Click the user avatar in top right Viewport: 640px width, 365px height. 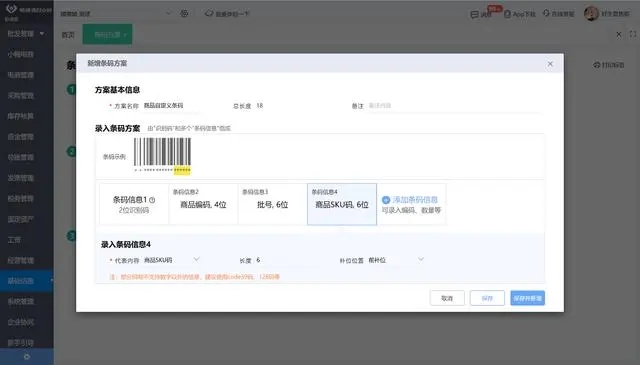(x=591, y=13)
